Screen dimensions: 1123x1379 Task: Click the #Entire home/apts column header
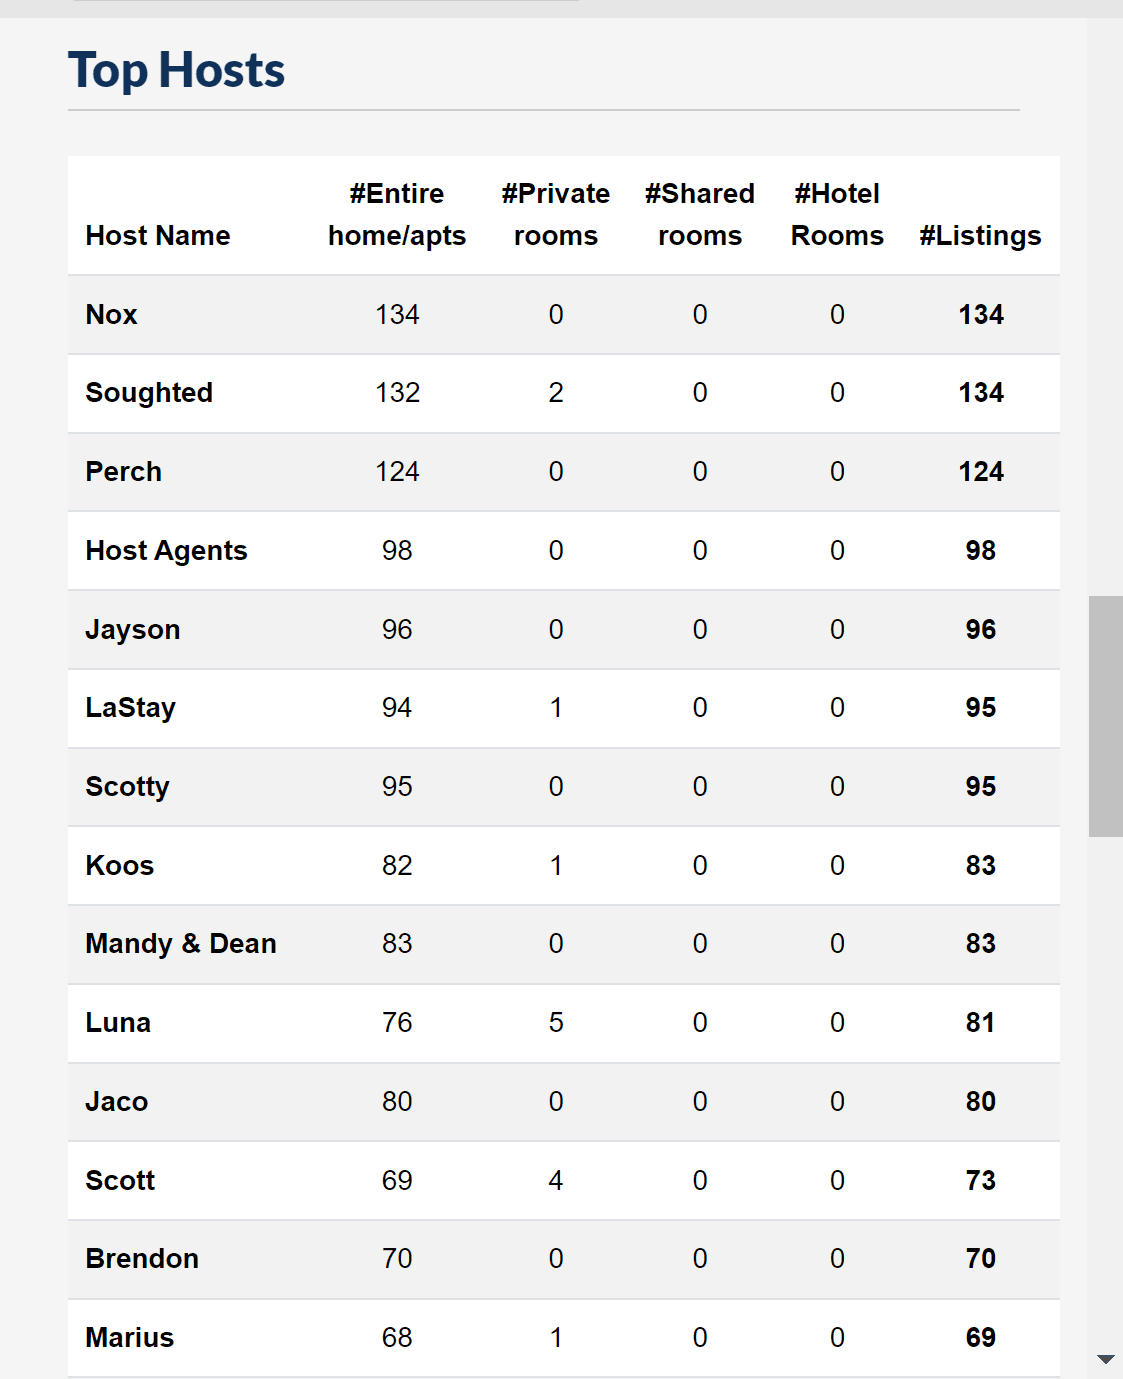[397, 215]
